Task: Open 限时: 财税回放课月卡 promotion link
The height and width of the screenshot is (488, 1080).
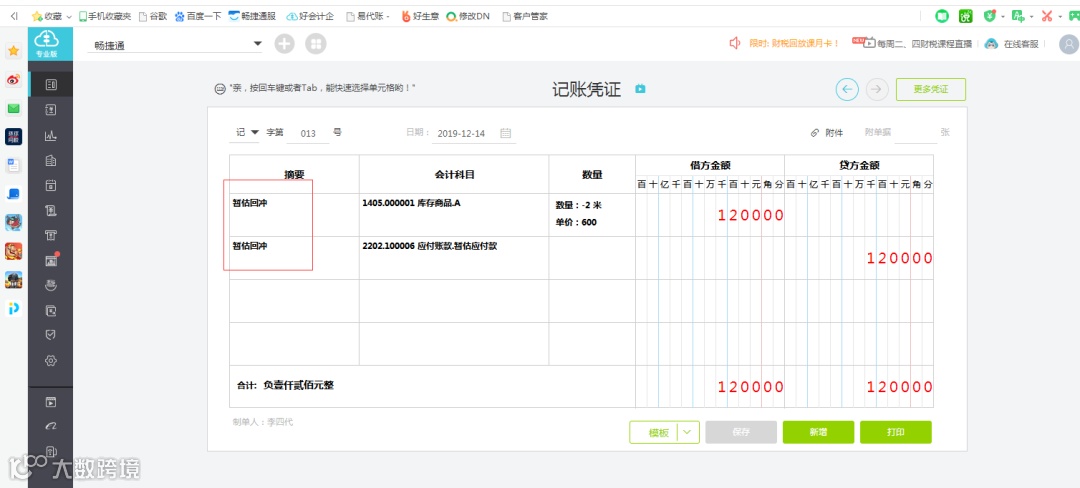Action: coord(794,43)
